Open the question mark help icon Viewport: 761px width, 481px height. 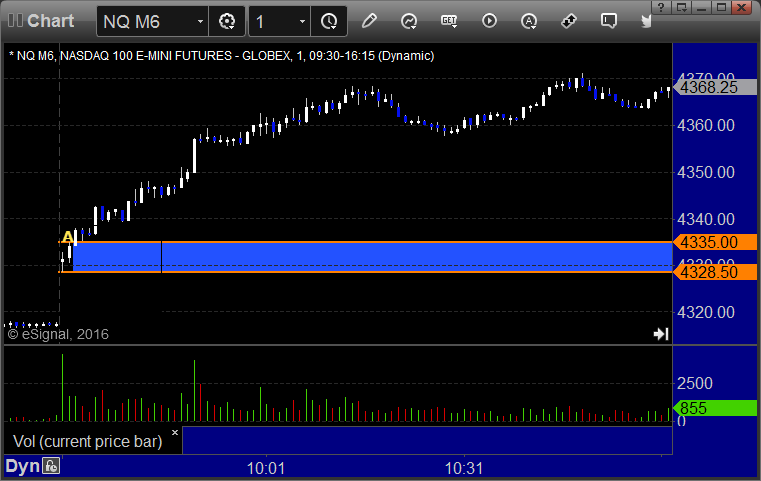[661, 7]
